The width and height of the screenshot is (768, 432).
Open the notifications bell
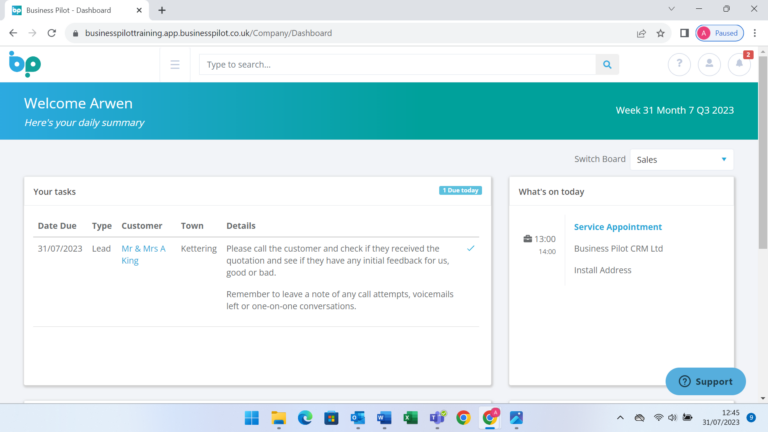pos(739,64)
